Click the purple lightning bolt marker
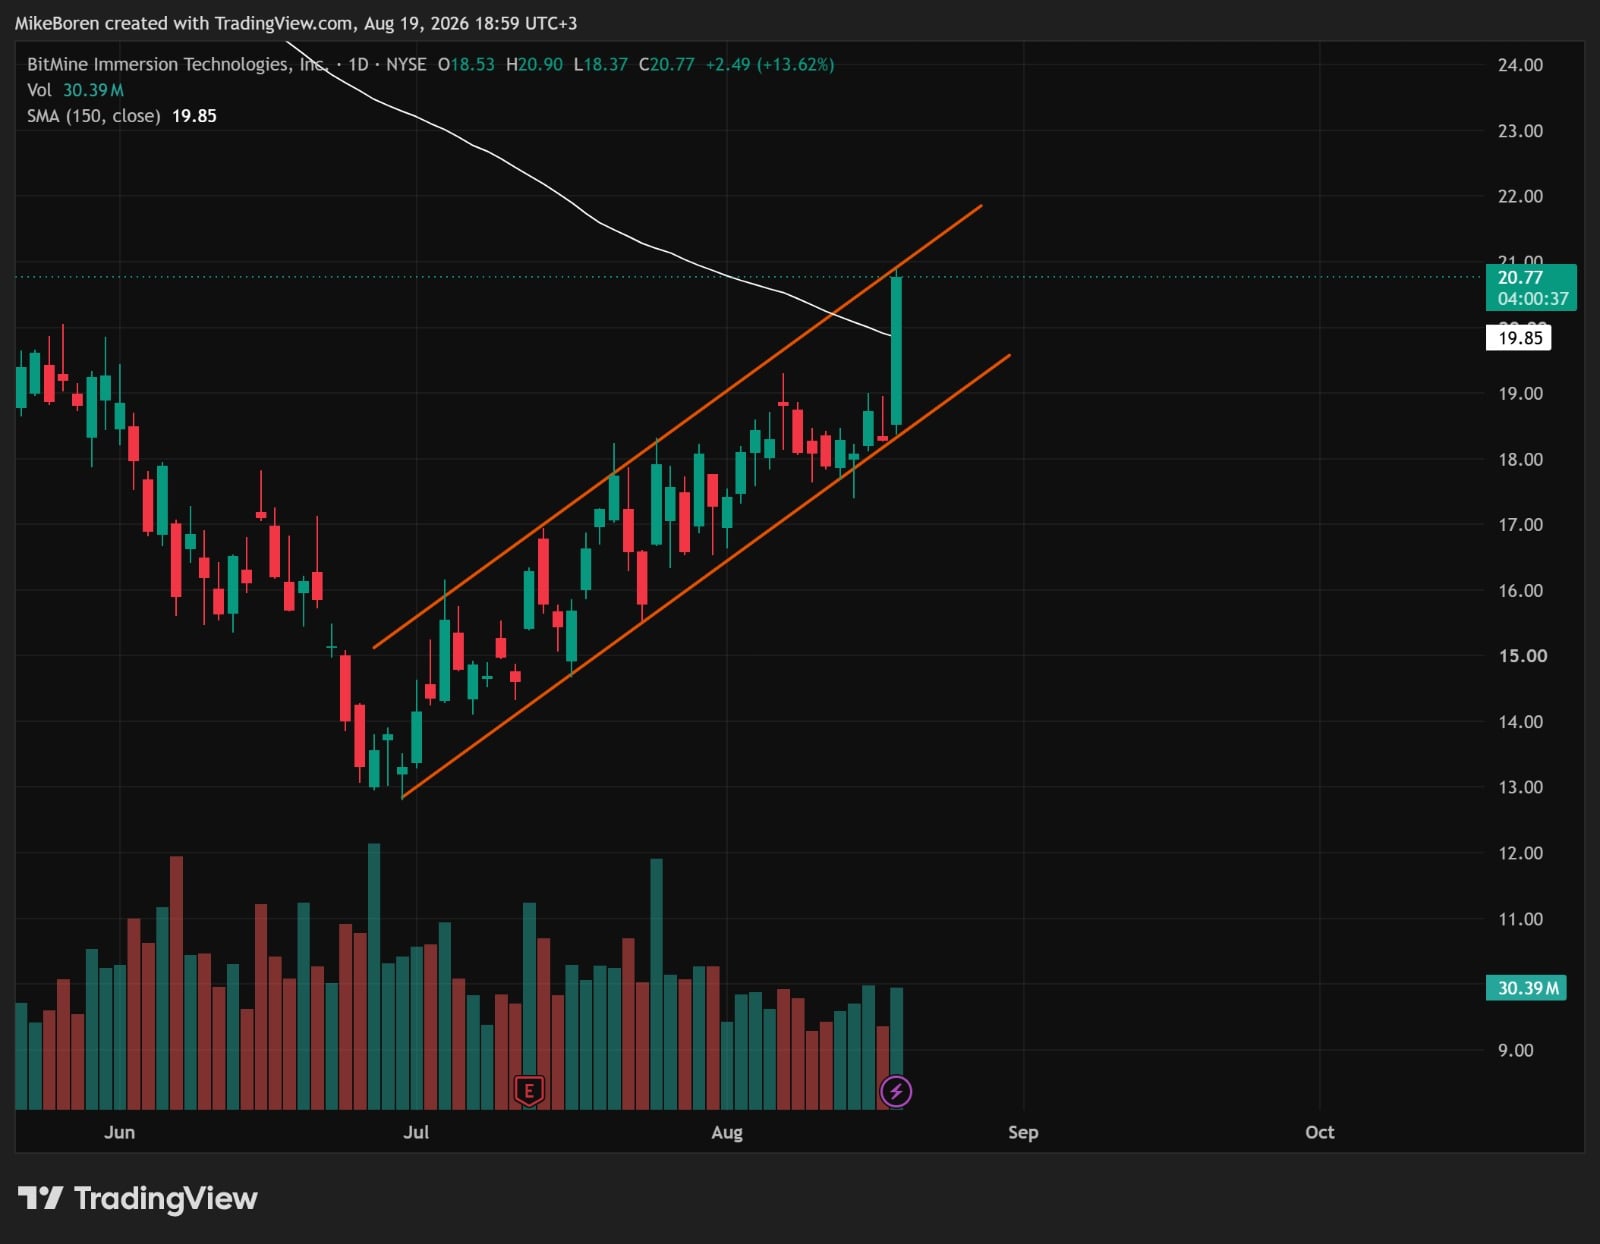This screenshot has width=1600, height=1244. click(896, 1091)
